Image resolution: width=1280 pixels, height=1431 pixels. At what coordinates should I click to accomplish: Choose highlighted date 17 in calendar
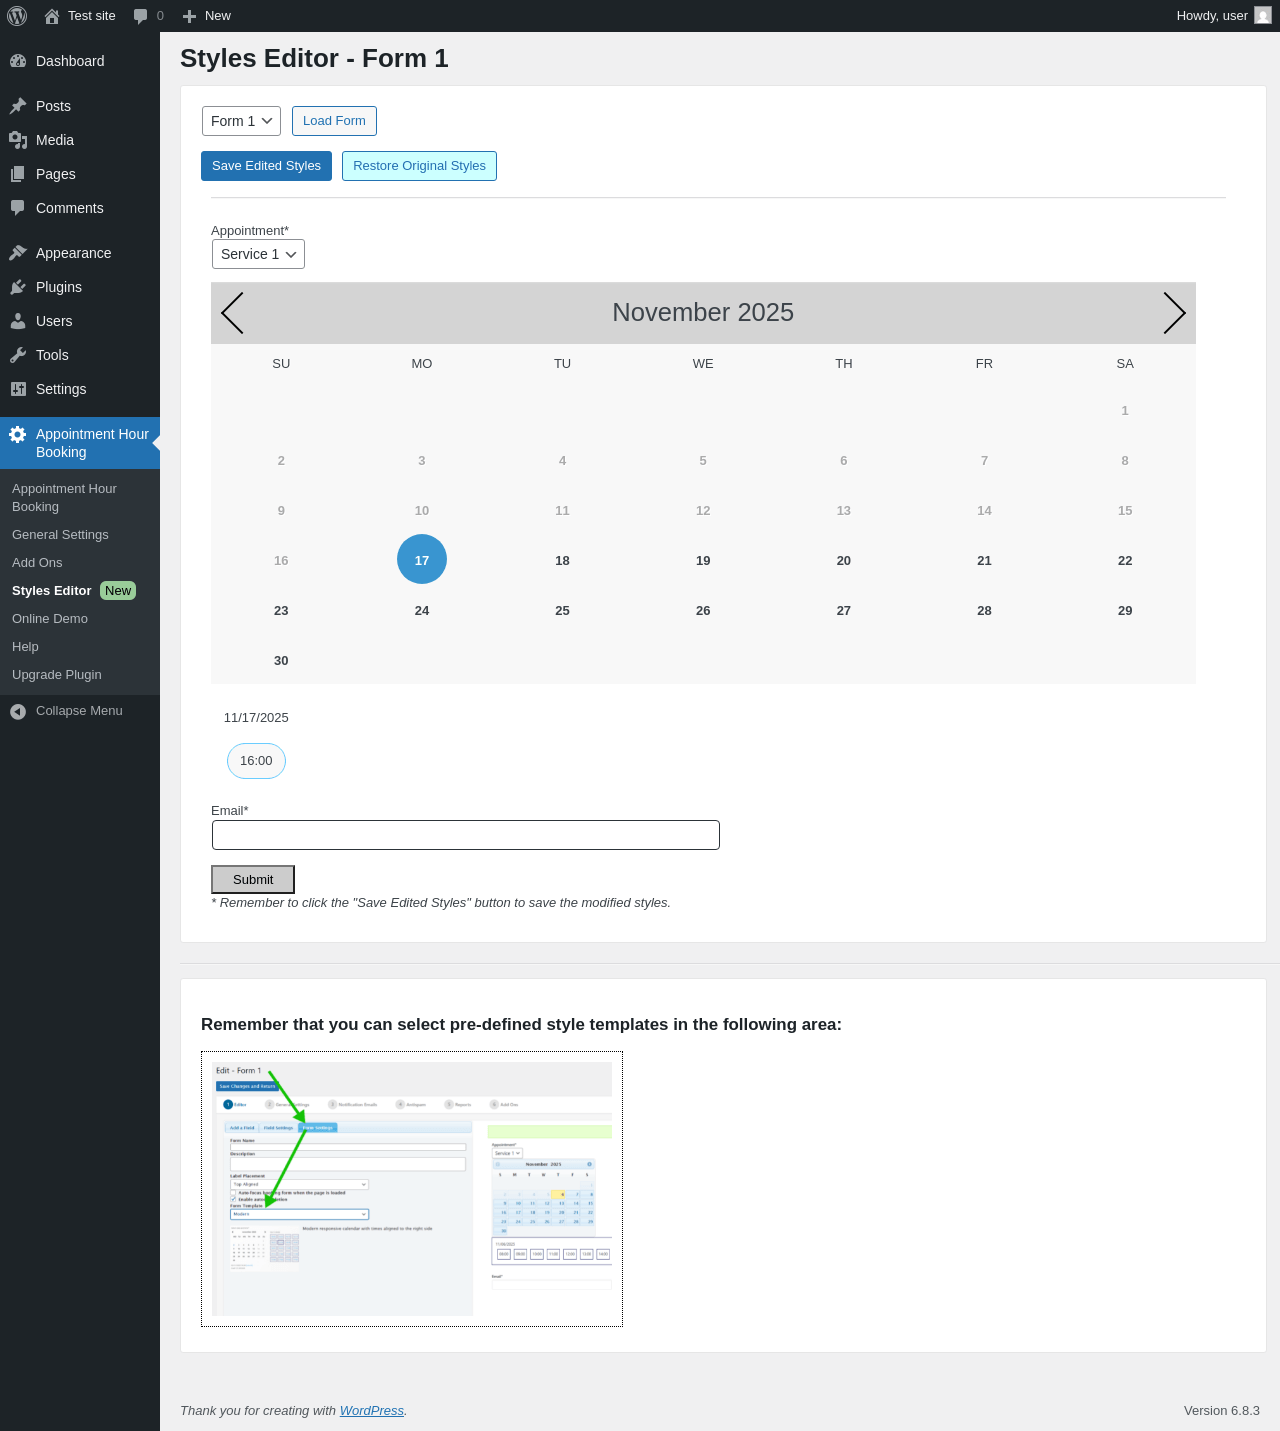[422, 559]
